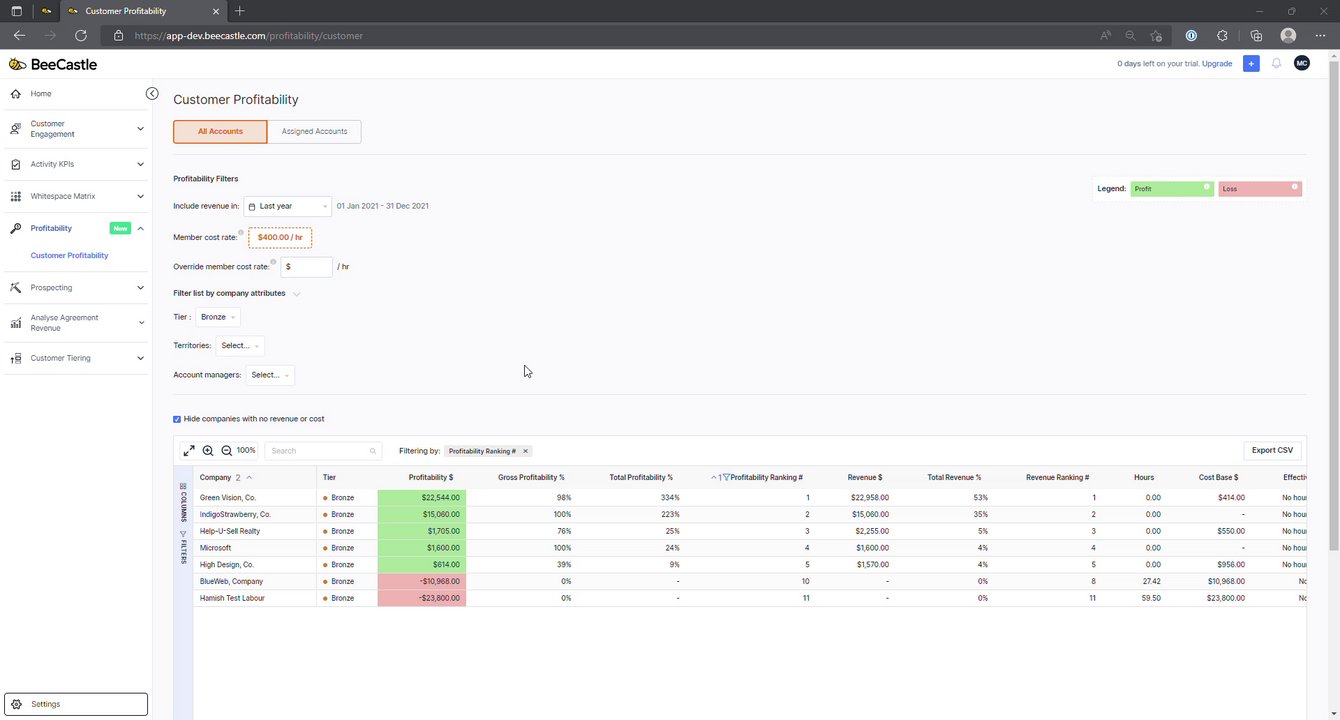Open the browser tab actions menu

tap(16, 11)
